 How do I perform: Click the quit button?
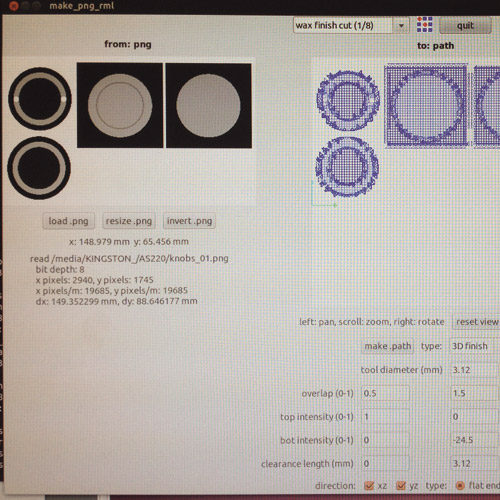coord(465,26)
